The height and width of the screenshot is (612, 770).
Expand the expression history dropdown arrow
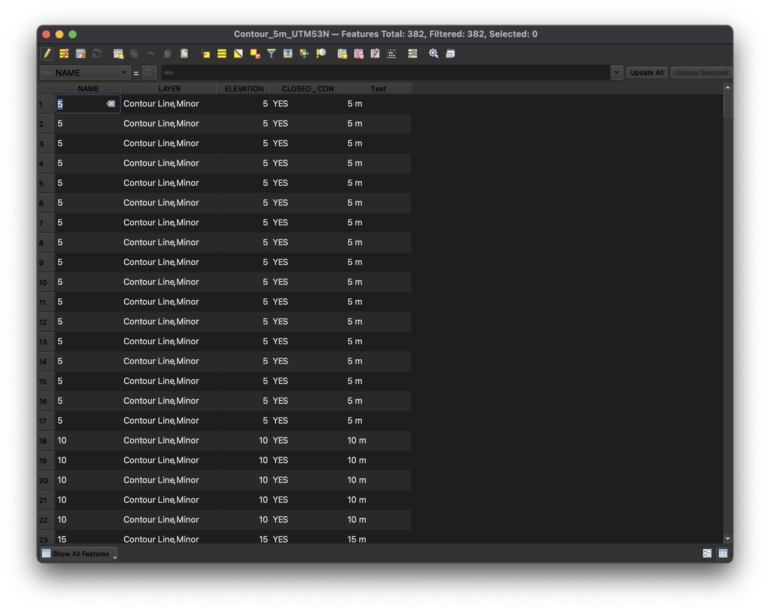tap(616, 73)
